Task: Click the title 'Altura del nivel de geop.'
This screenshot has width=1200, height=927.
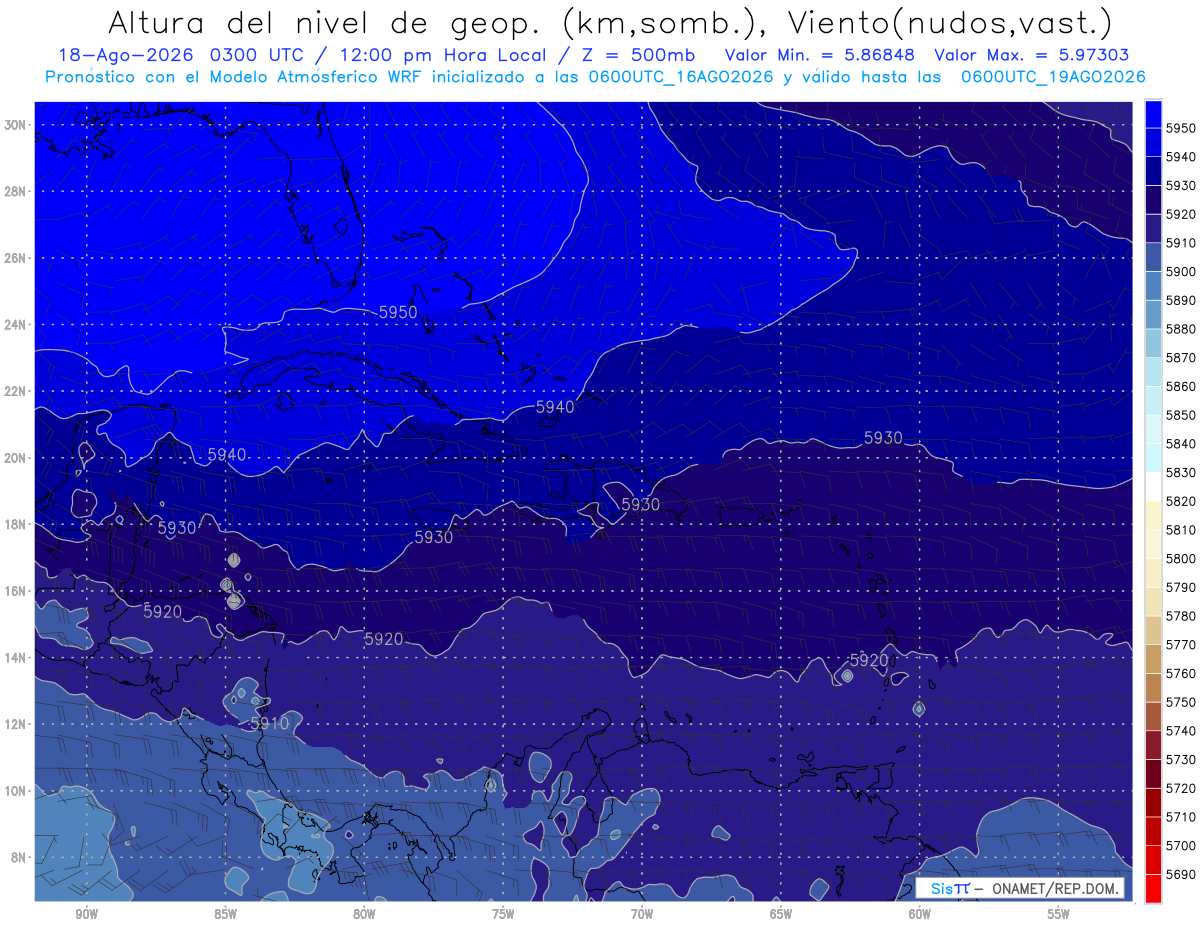Action: tap(324, 23)
